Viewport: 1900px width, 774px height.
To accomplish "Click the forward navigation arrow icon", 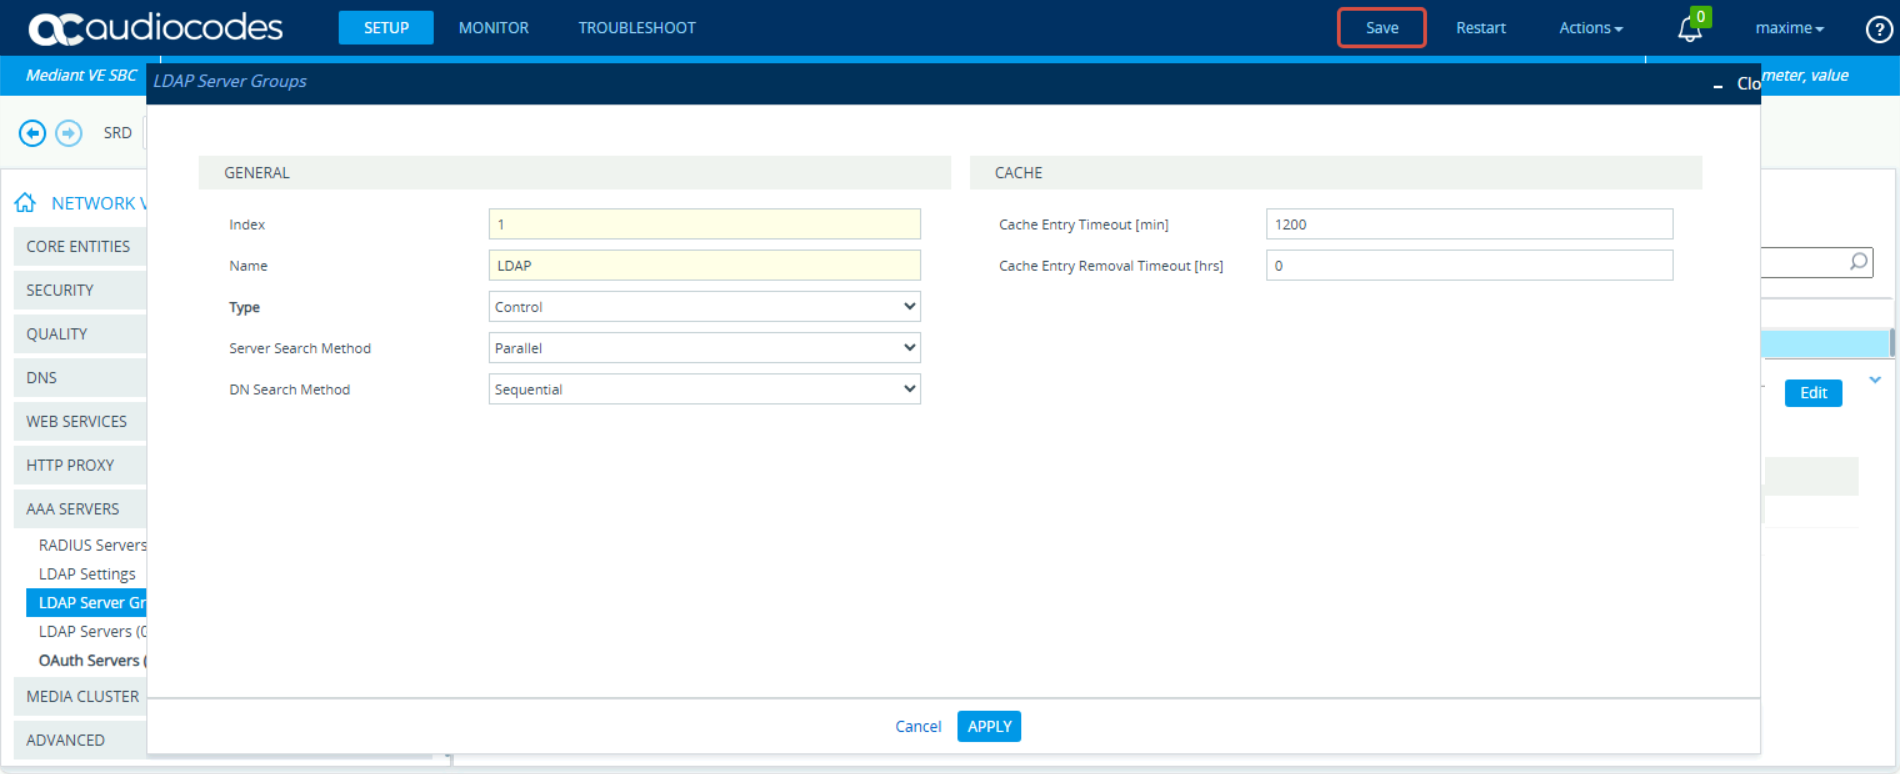I will (69, 133).
